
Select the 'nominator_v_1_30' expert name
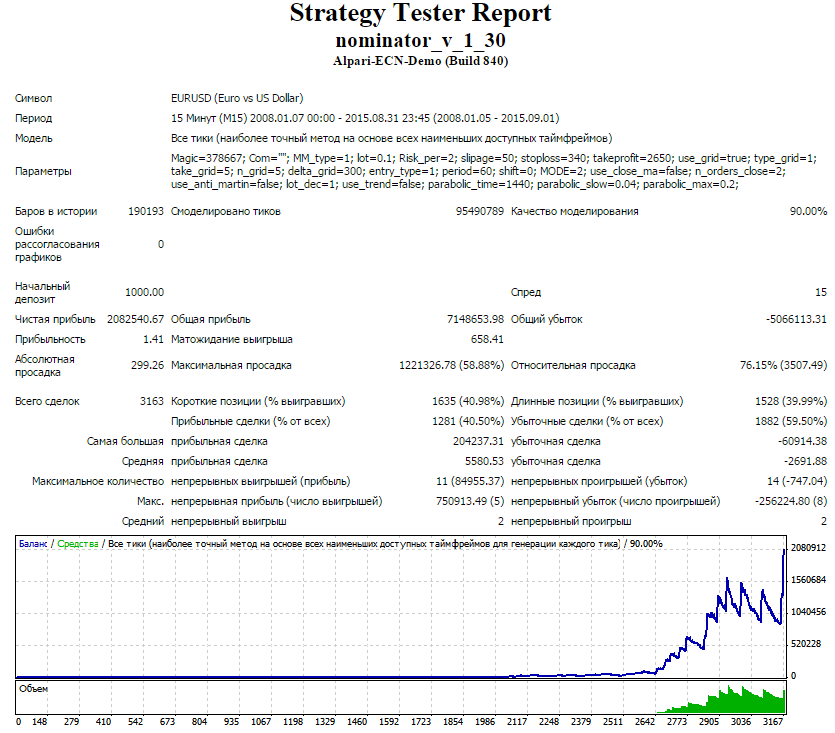click(420, 40)
